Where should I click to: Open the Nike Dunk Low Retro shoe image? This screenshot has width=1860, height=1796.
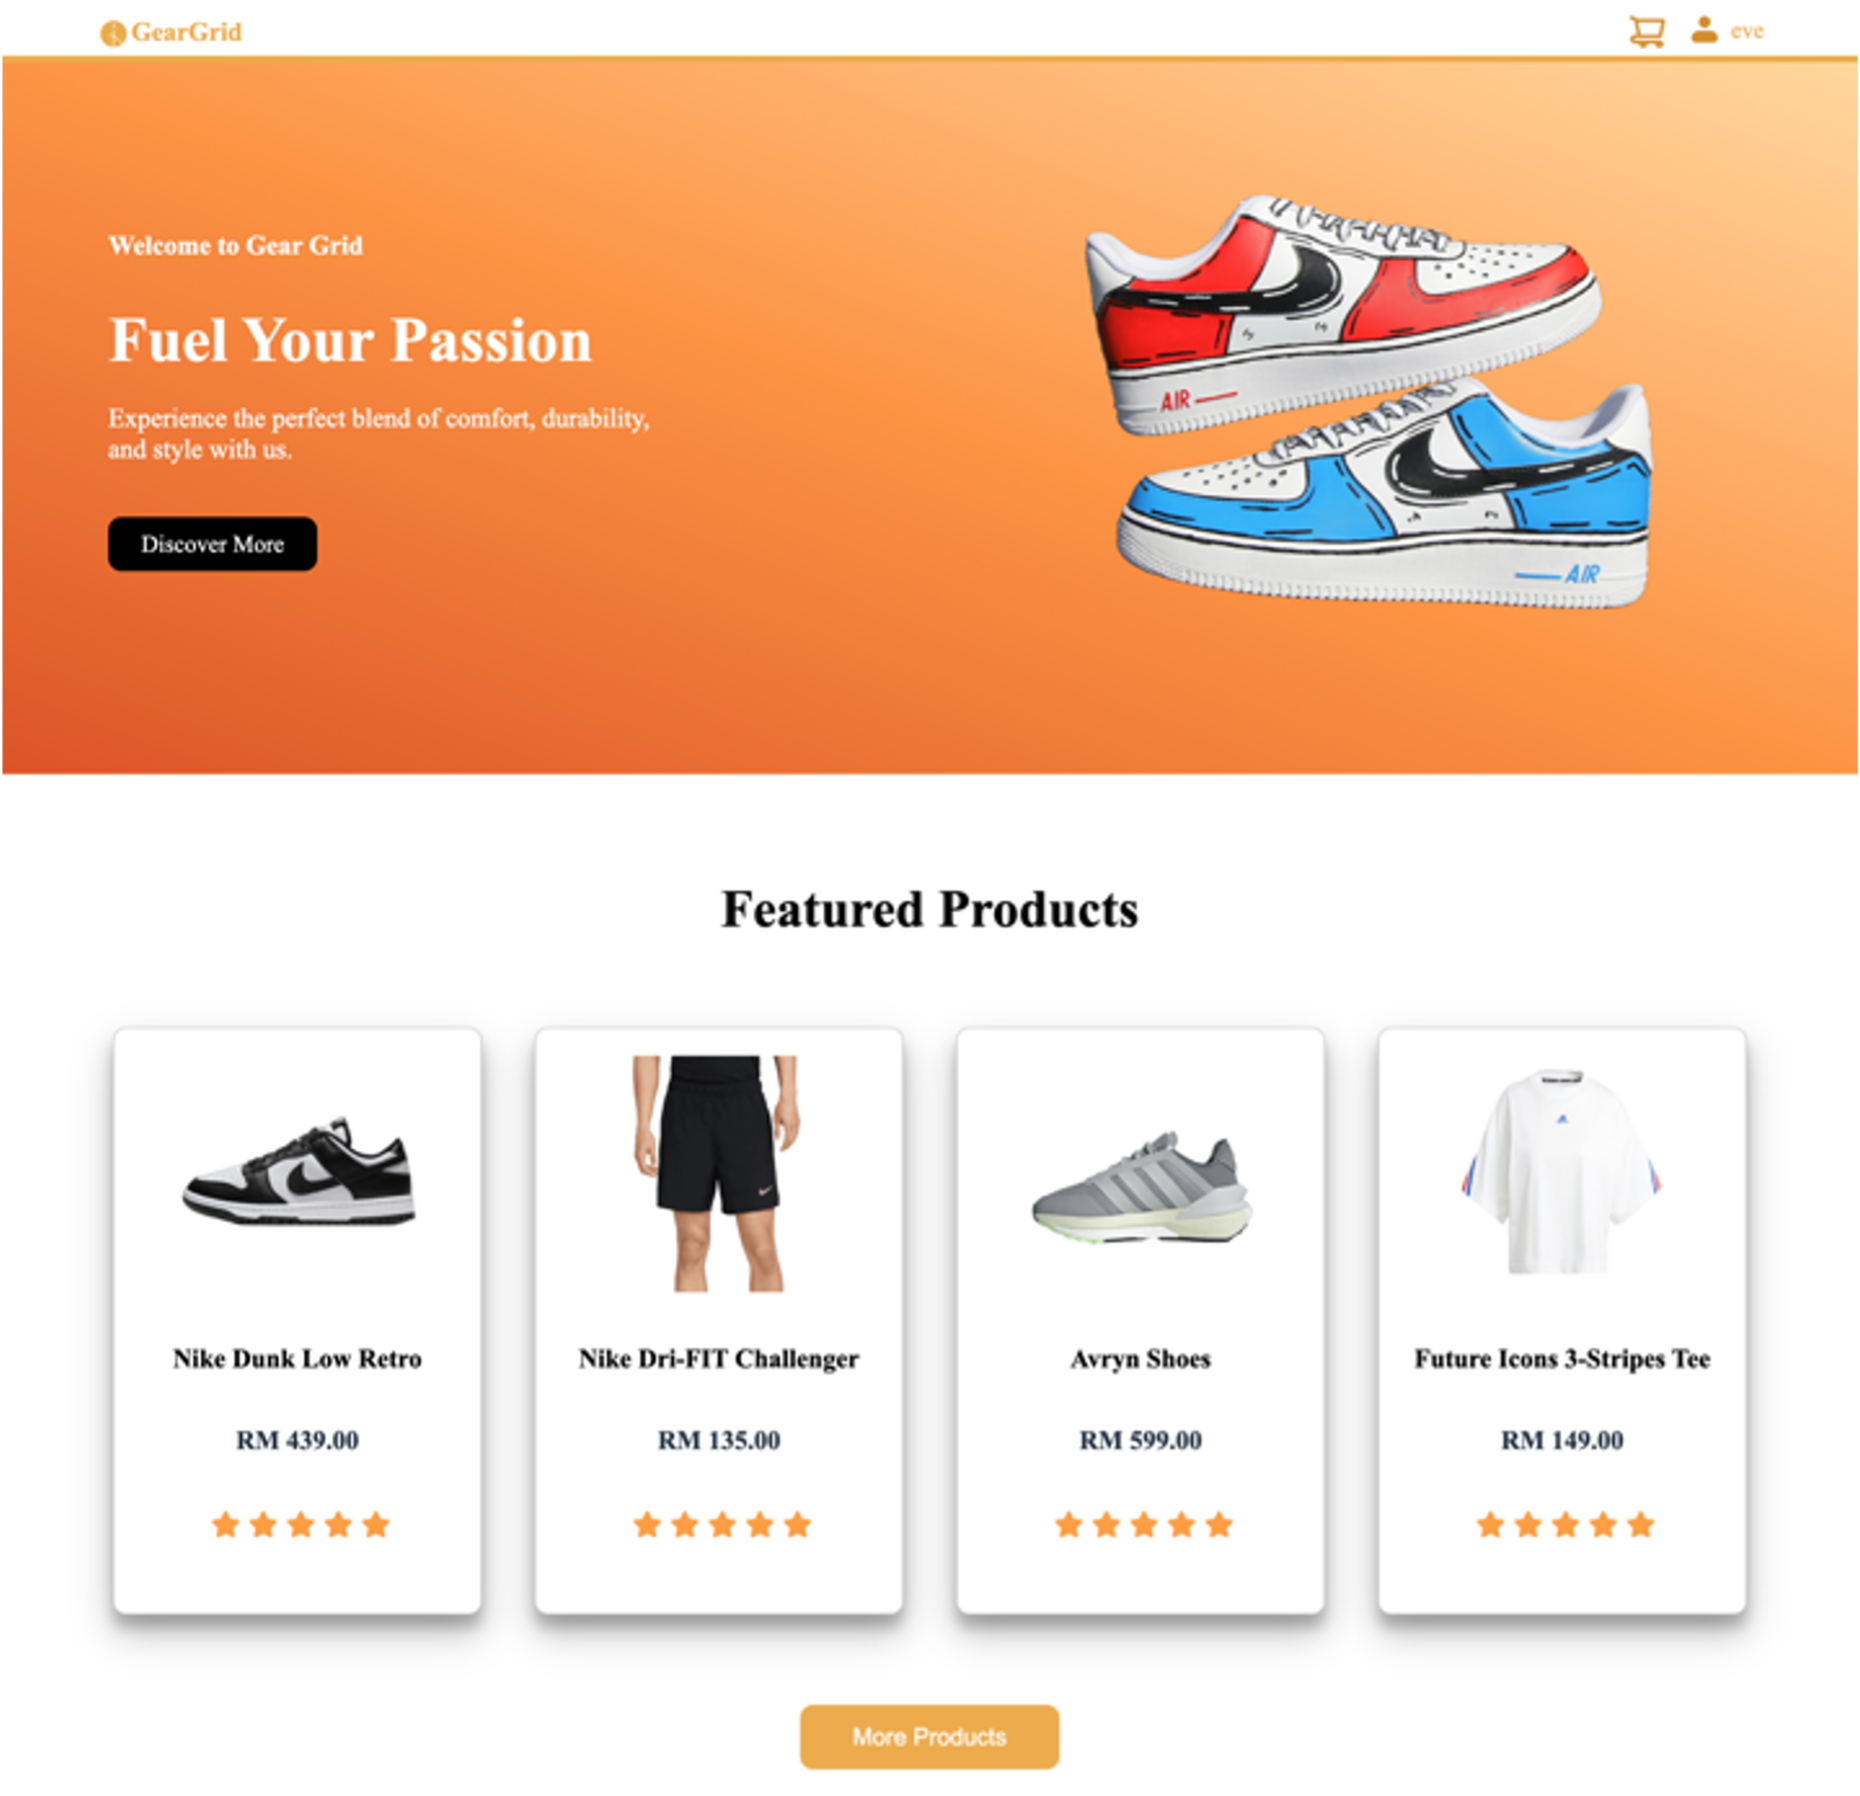coord(298,1171)
